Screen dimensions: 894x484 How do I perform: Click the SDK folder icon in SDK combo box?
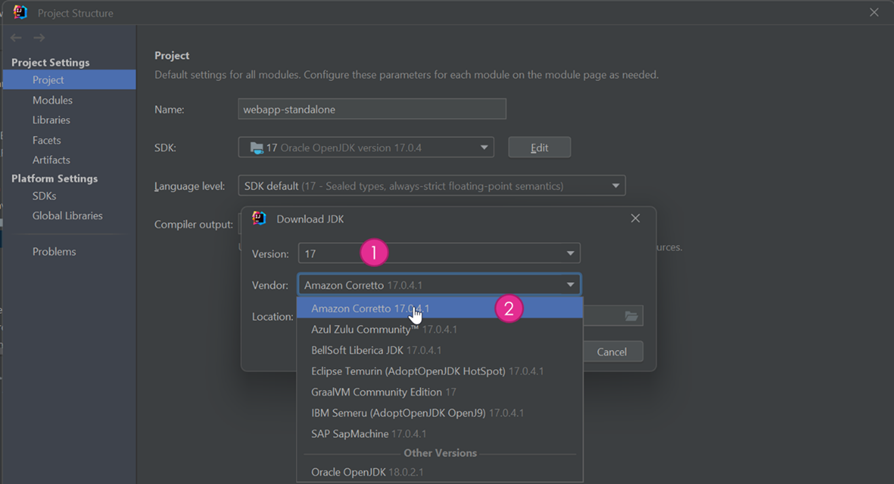pos(257,148)
